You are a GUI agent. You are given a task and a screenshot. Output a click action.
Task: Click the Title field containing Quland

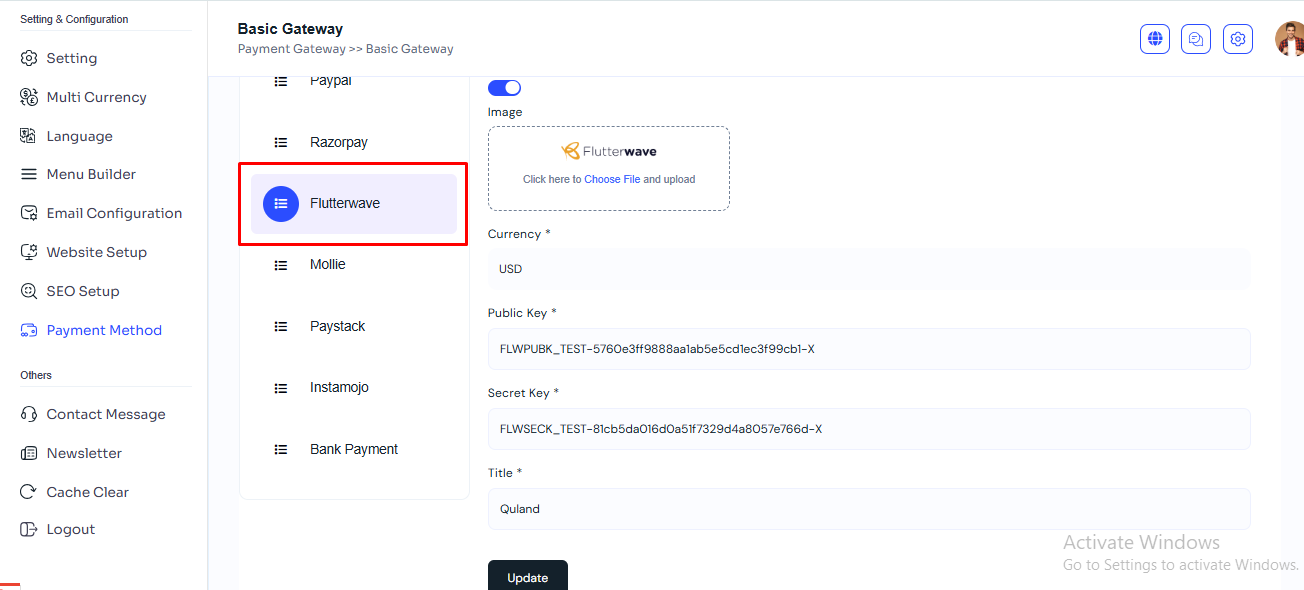pos(868,509)
